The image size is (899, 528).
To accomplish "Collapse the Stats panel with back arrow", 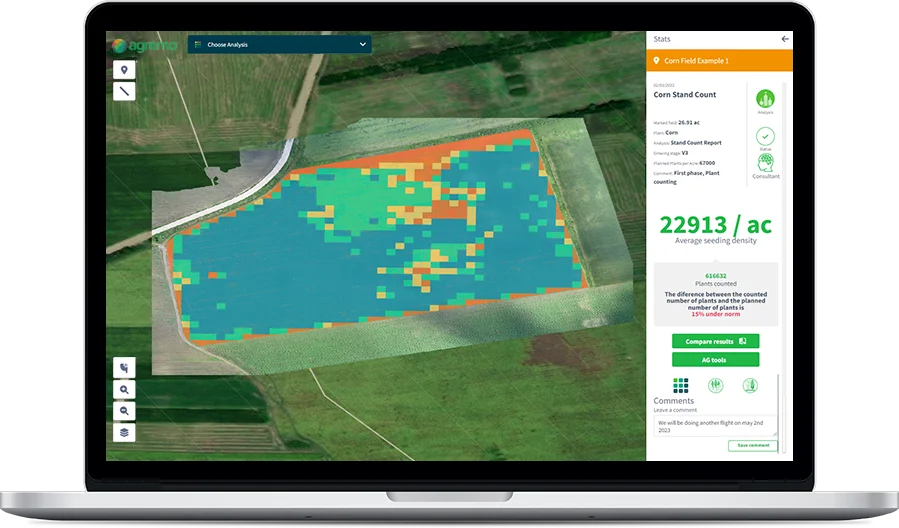I will (x=784, y=39).
